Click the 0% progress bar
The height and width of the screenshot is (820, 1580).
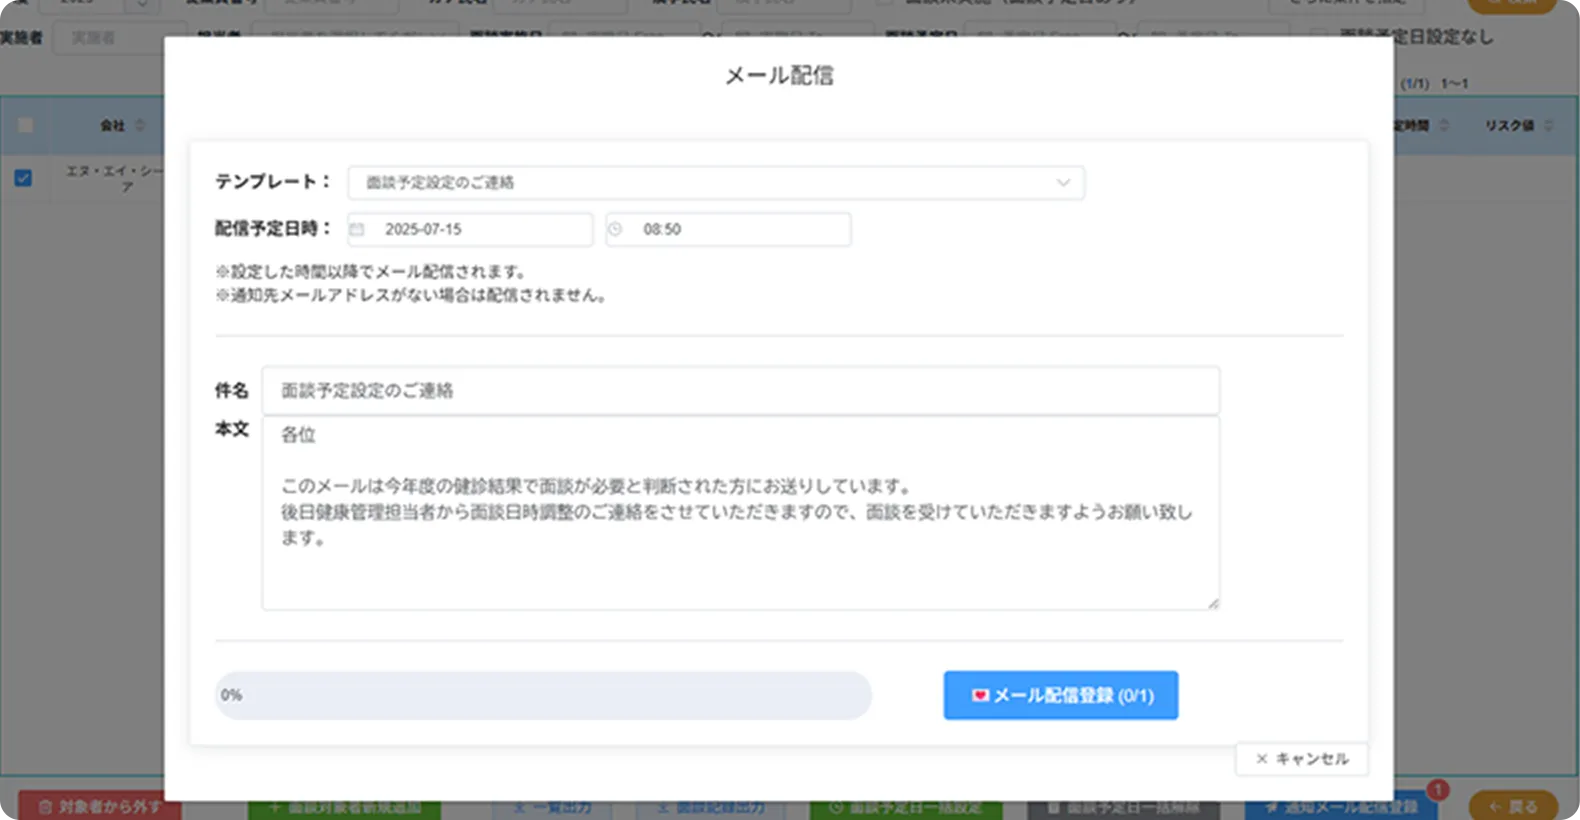tap(543, 695)
